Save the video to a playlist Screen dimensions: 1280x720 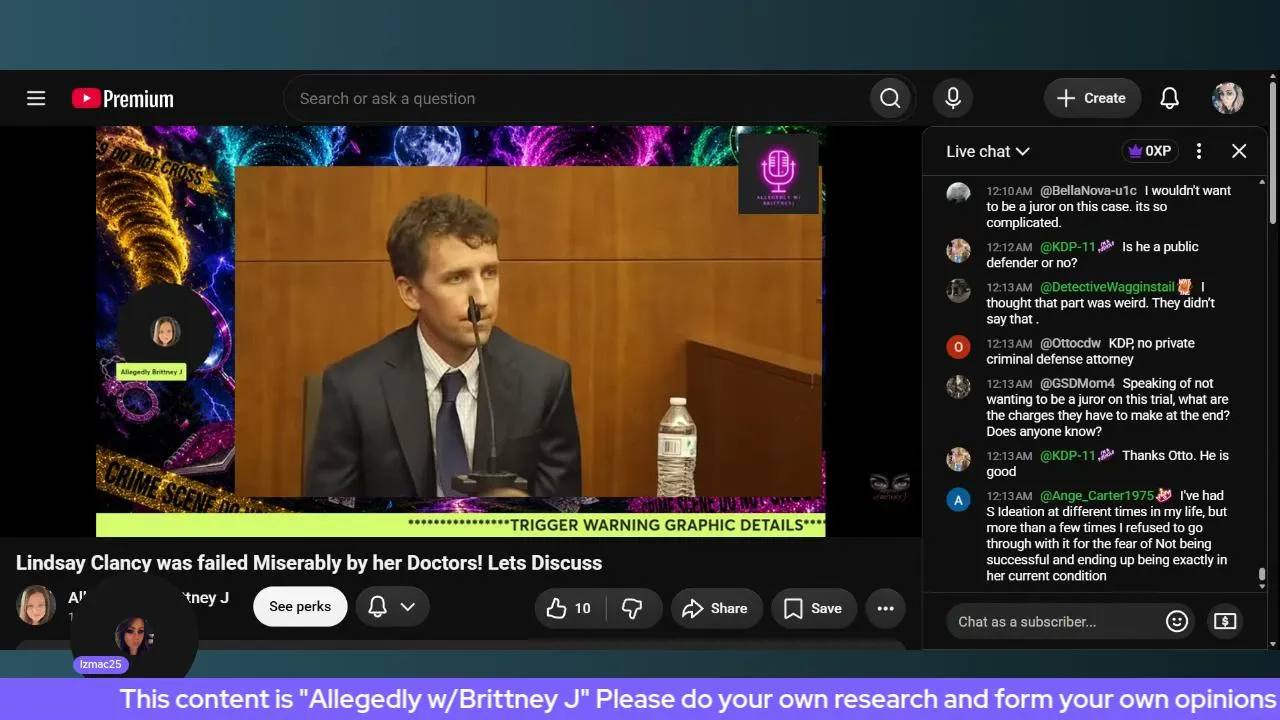813,608
